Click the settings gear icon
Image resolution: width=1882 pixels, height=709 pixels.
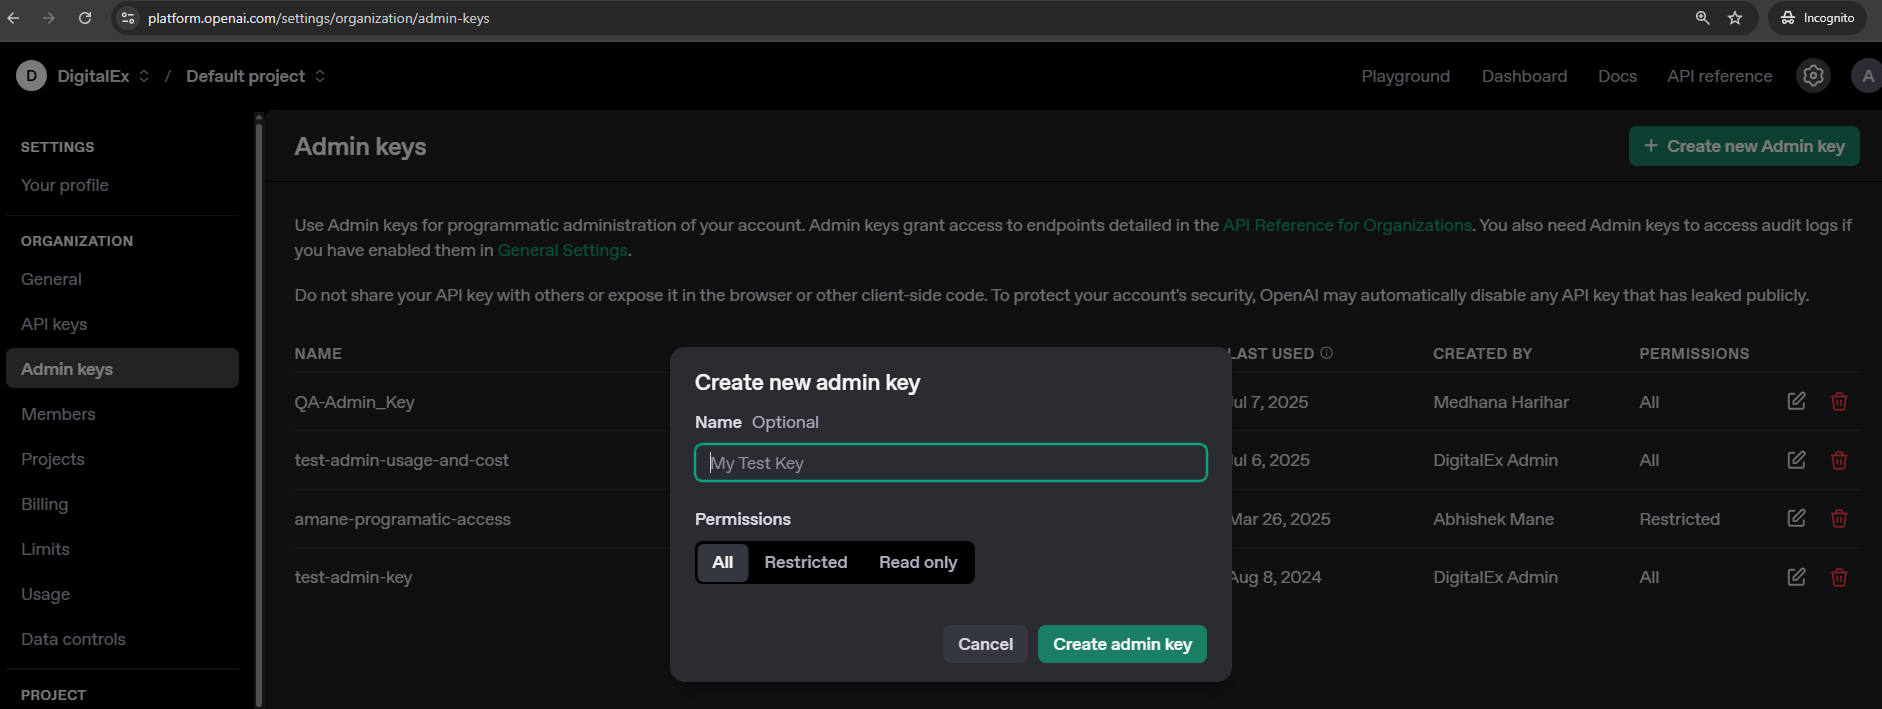(x=1813, y=76)
